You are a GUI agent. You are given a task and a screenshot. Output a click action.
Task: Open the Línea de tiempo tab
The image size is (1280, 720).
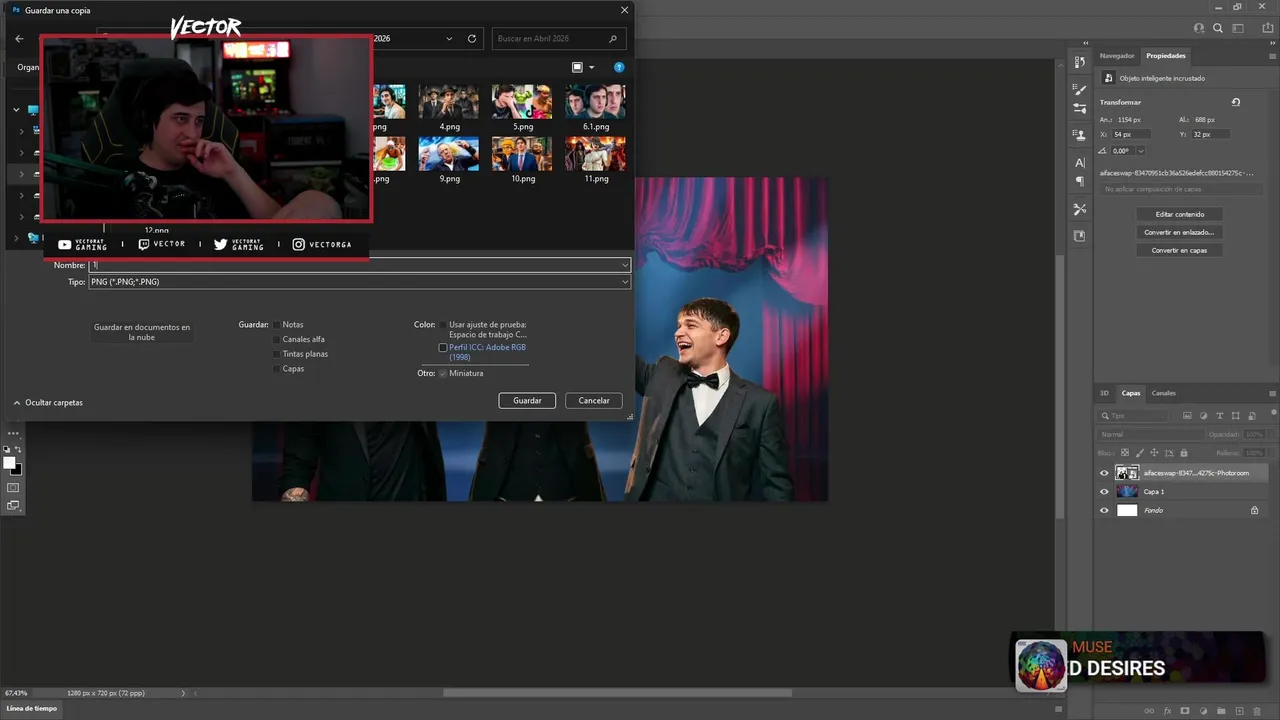(x=32, y=708)
